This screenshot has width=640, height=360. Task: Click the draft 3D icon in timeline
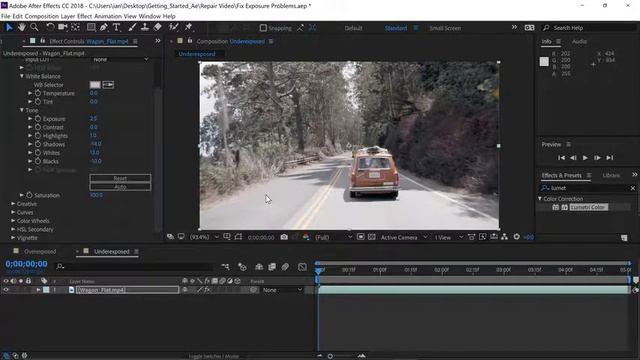pos(242,267)
